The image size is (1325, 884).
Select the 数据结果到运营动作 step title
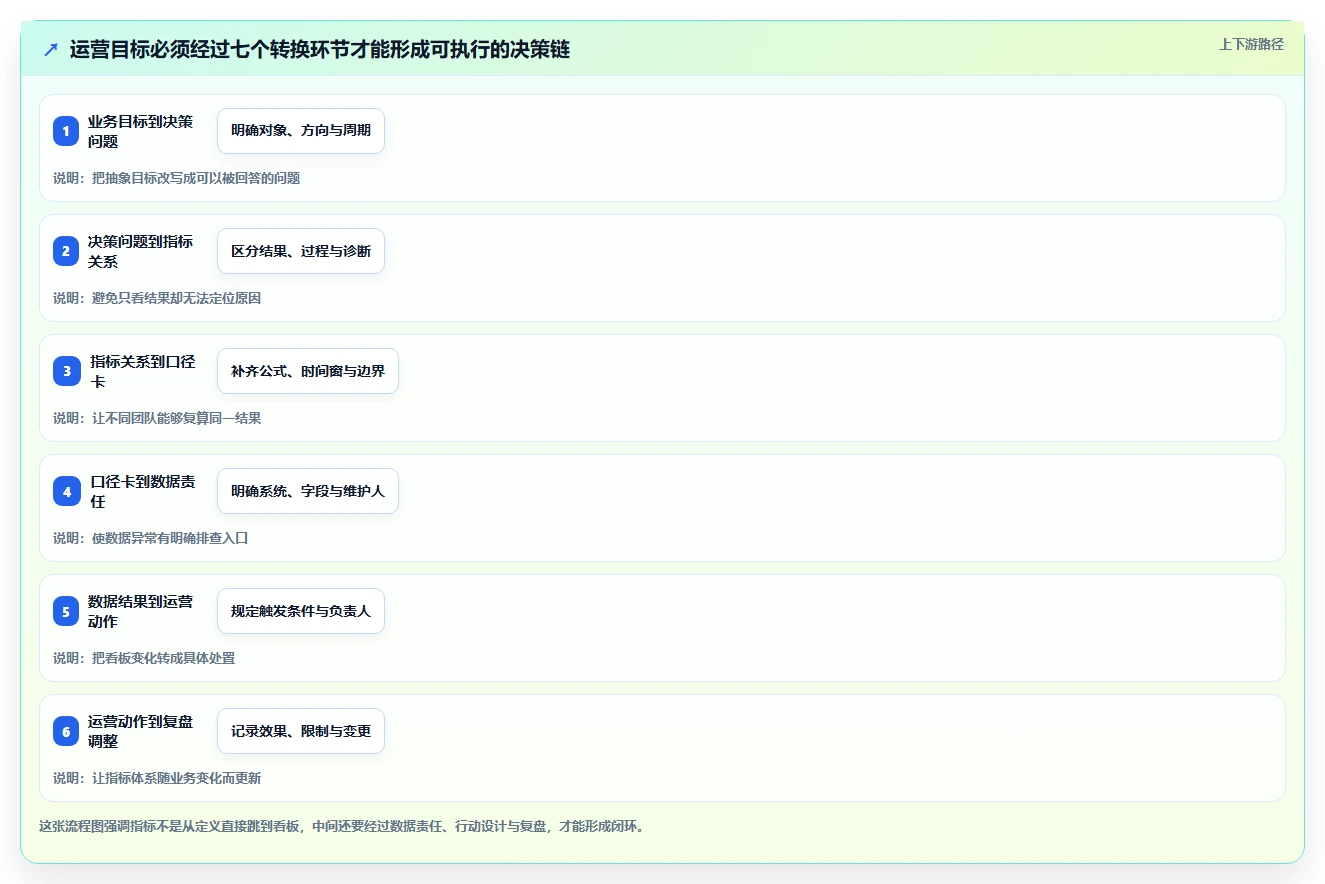pyautogui.click(x=141, y=611)
